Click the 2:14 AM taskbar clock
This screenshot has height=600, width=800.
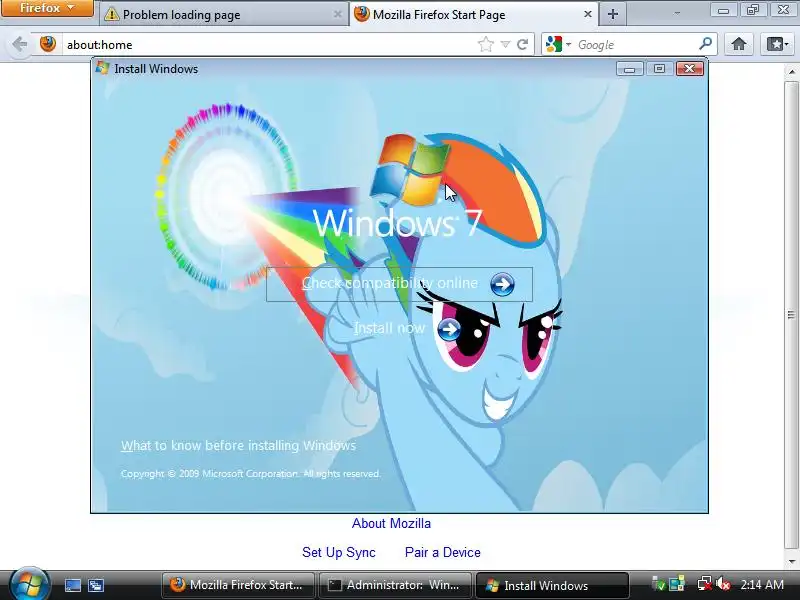(x=762, y=585)
